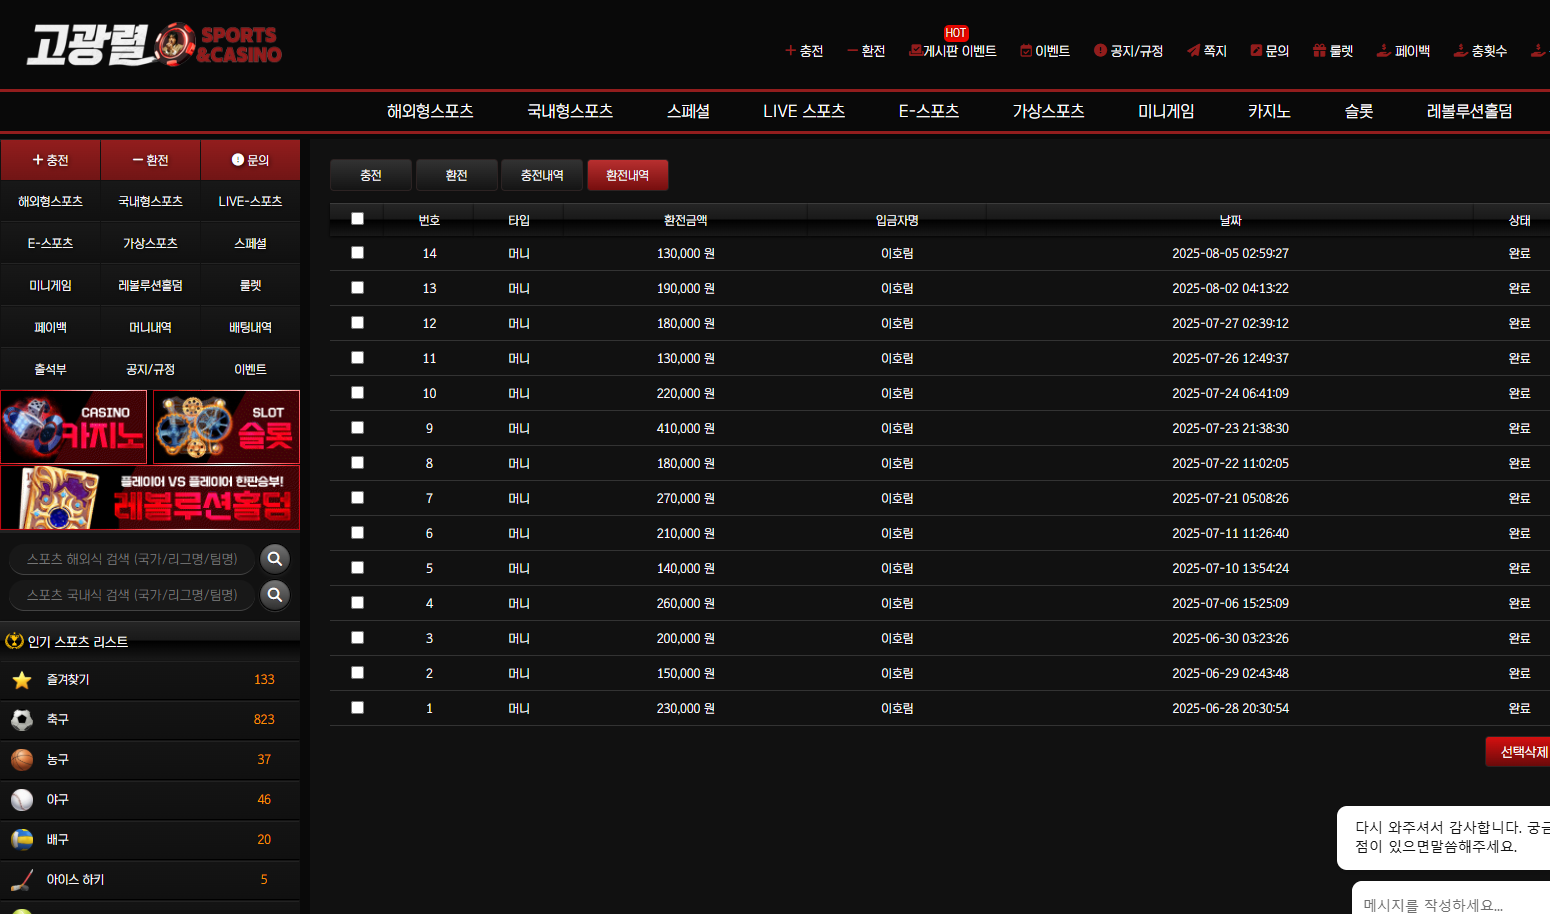Select the ice hockey stick icon
This screenshot has height=914, width=1550.
(x=22, y=879)
